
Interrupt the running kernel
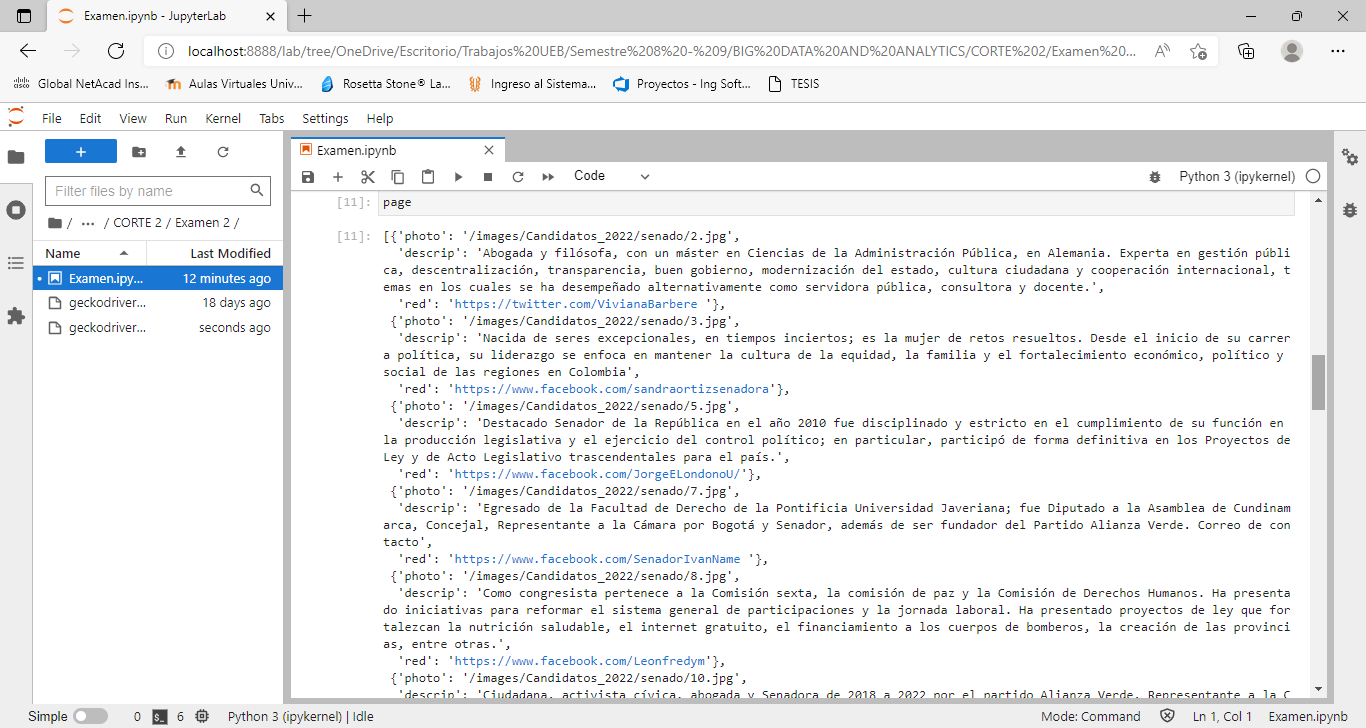487,176
